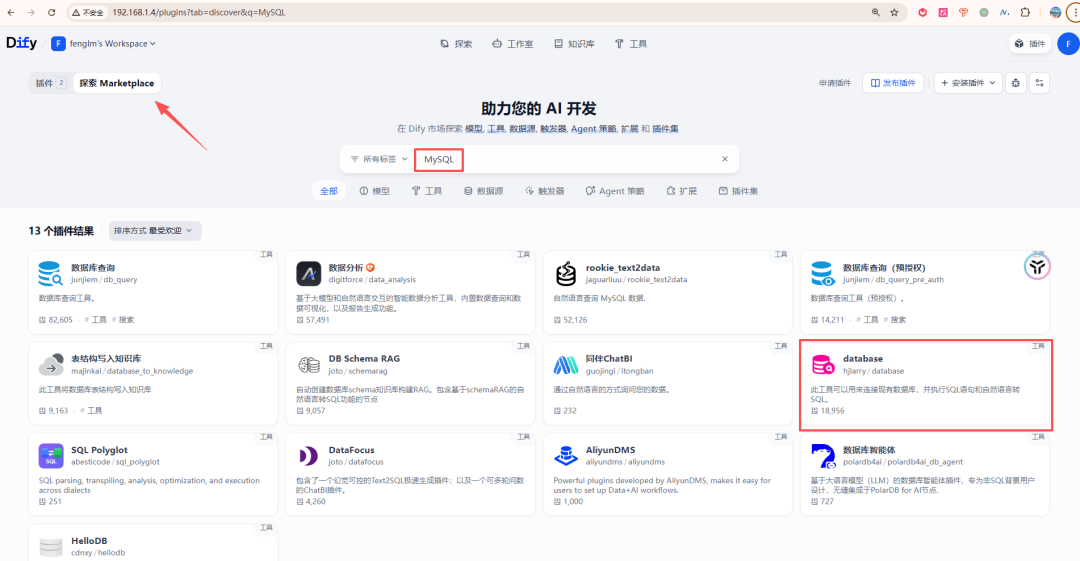Open the 数据库查询（预授权）plugin icon

pos(822,274)
